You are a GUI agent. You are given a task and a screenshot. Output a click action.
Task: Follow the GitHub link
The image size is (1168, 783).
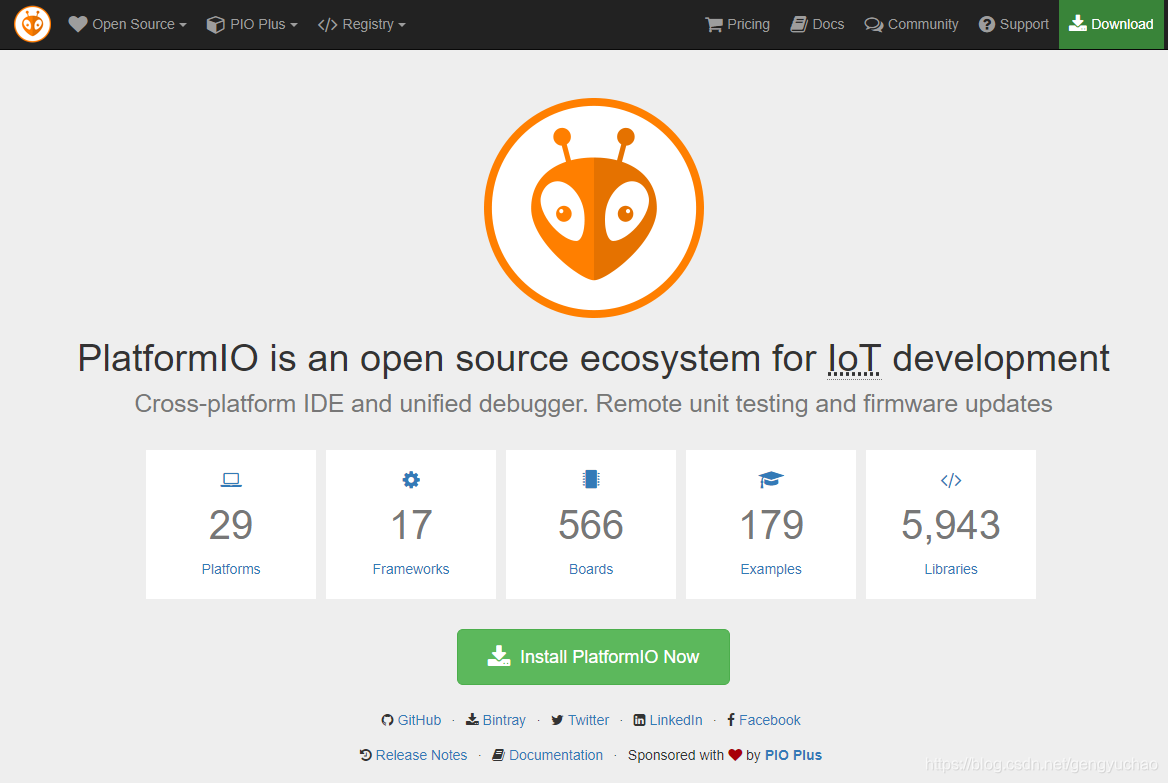point(419,720)
